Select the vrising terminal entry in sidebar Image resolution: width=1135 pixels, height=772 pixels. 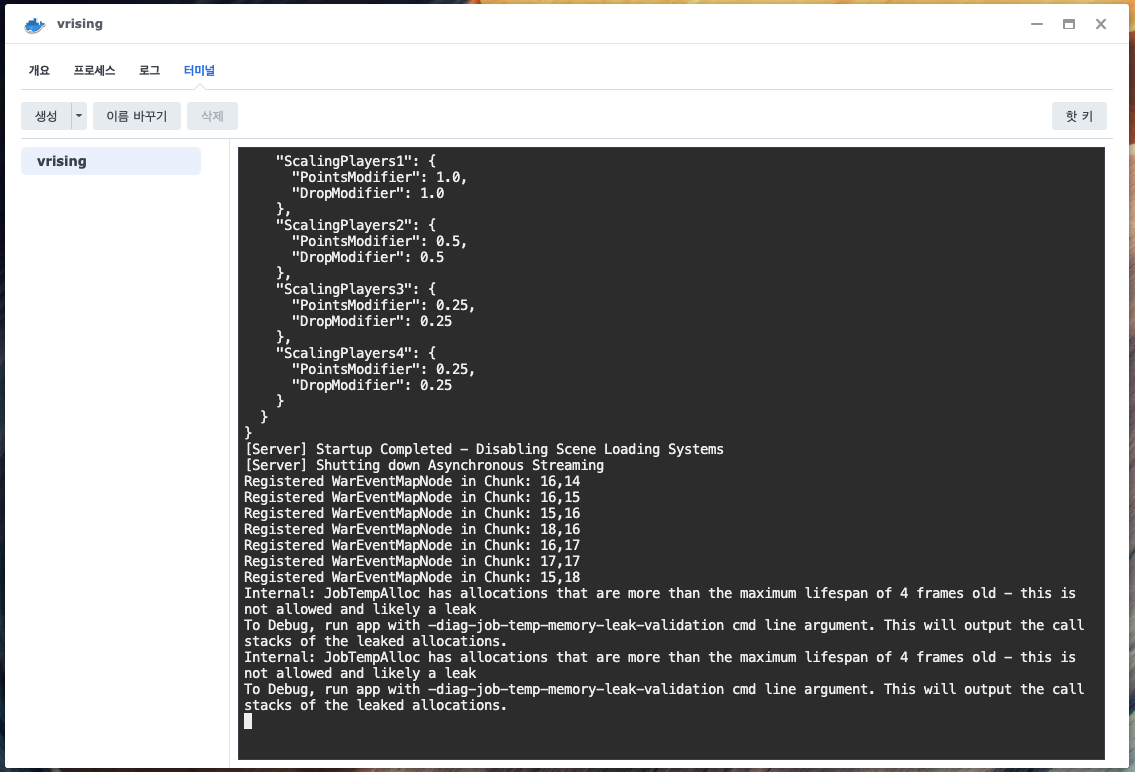[111, 161]
